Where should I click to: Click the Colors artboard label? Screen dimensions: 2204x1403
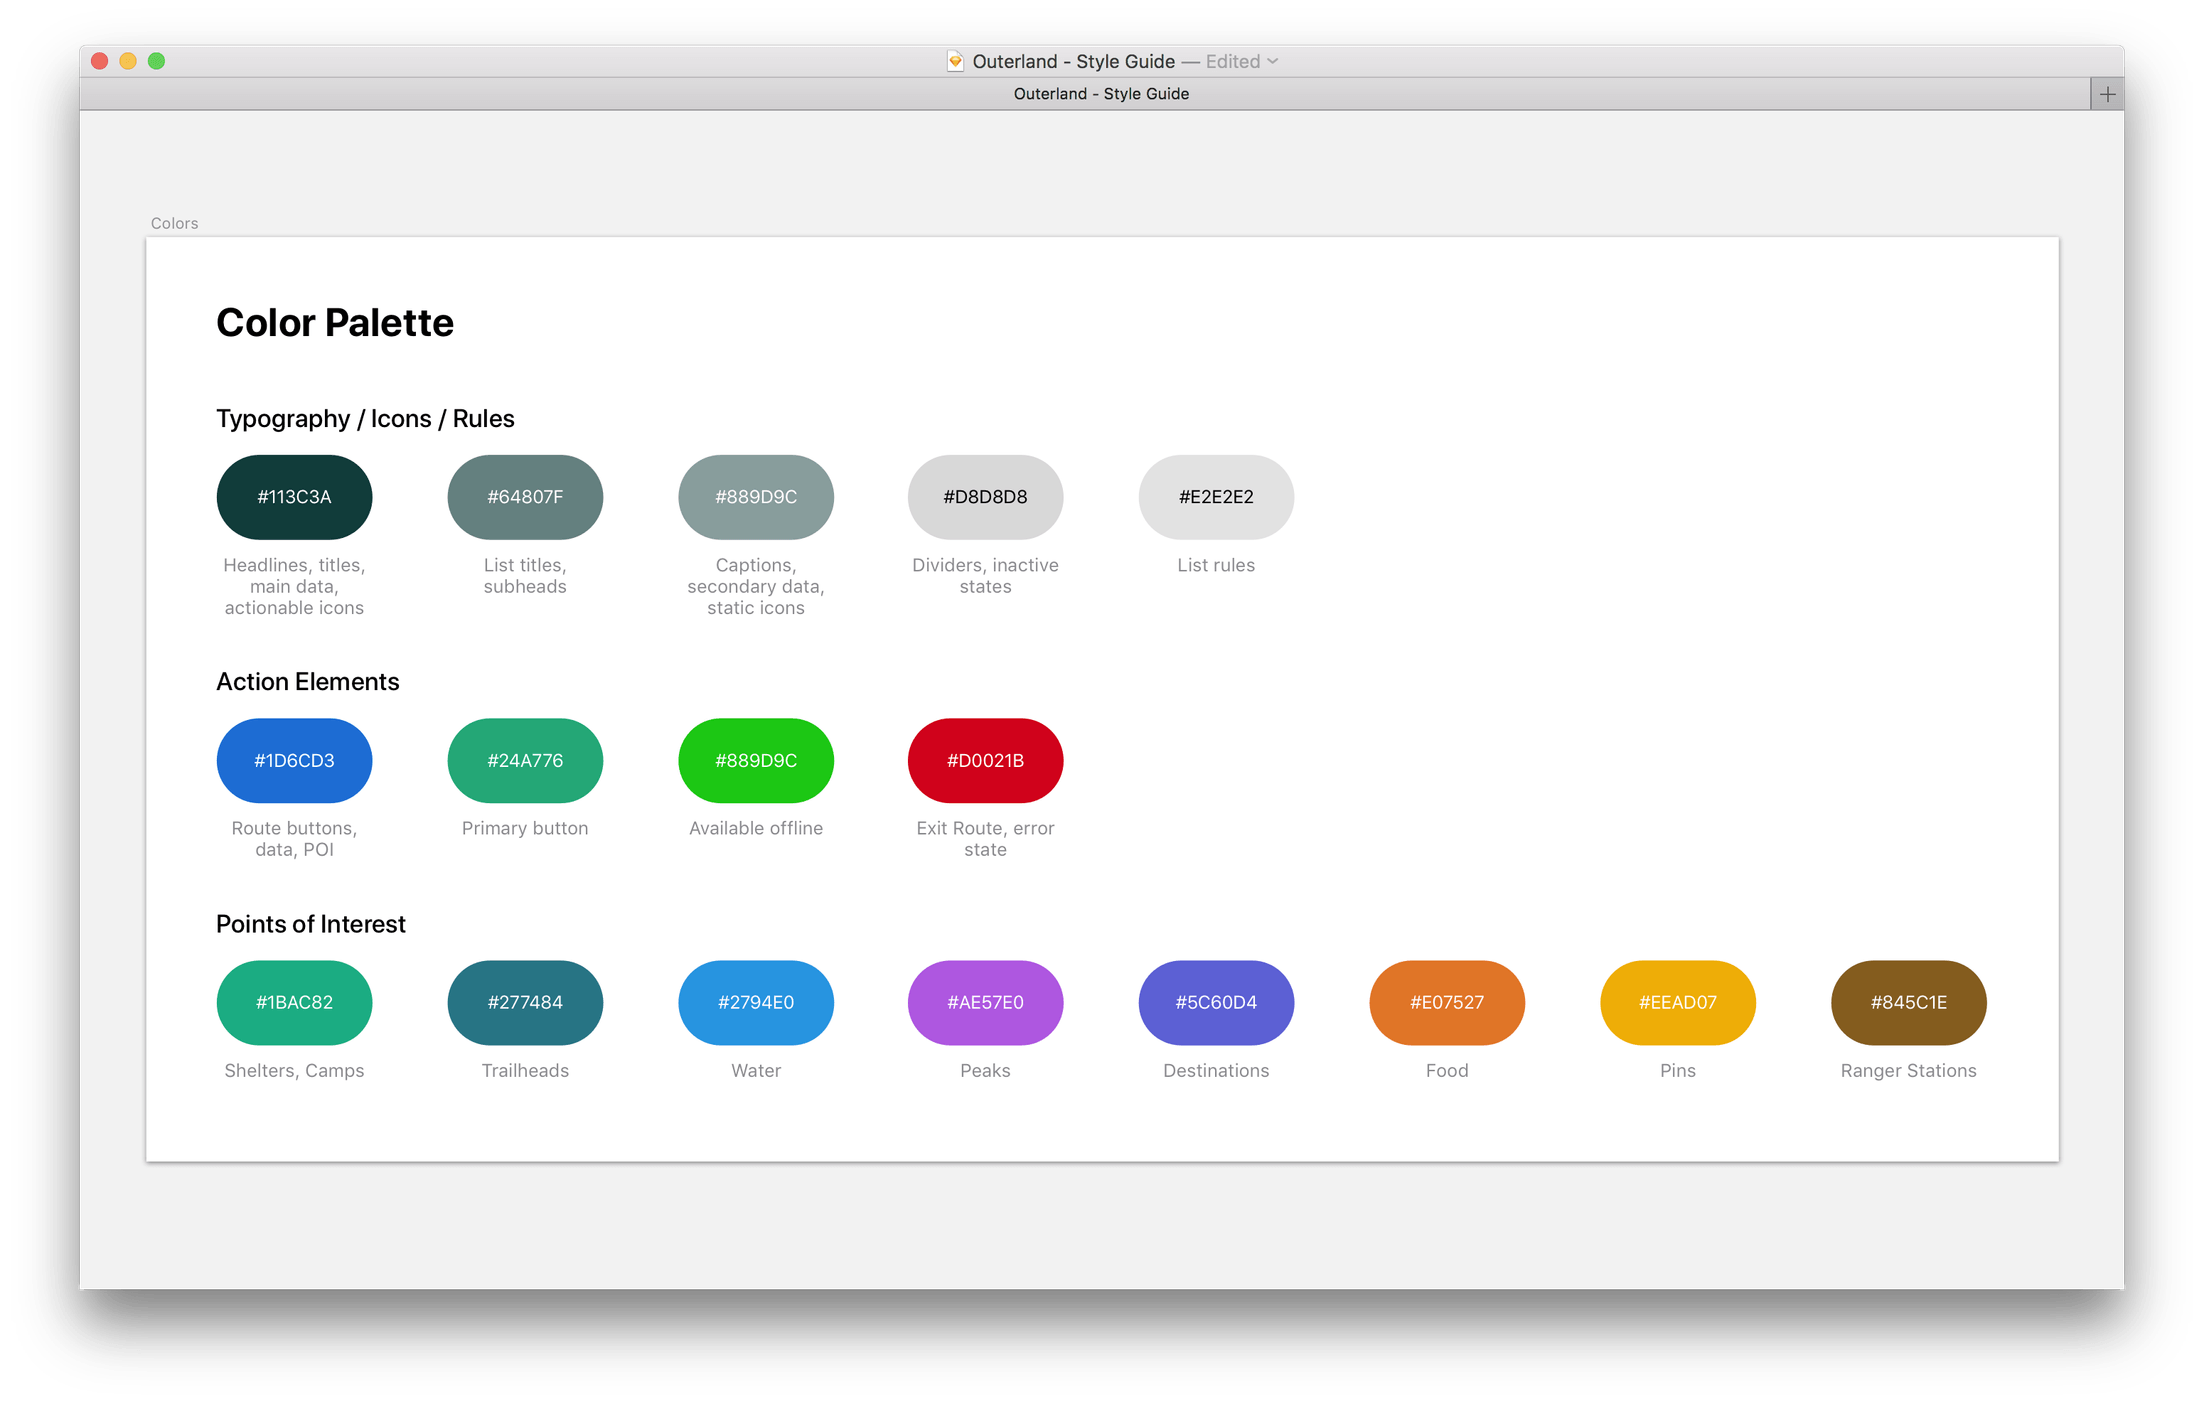(x=174, y=223)
